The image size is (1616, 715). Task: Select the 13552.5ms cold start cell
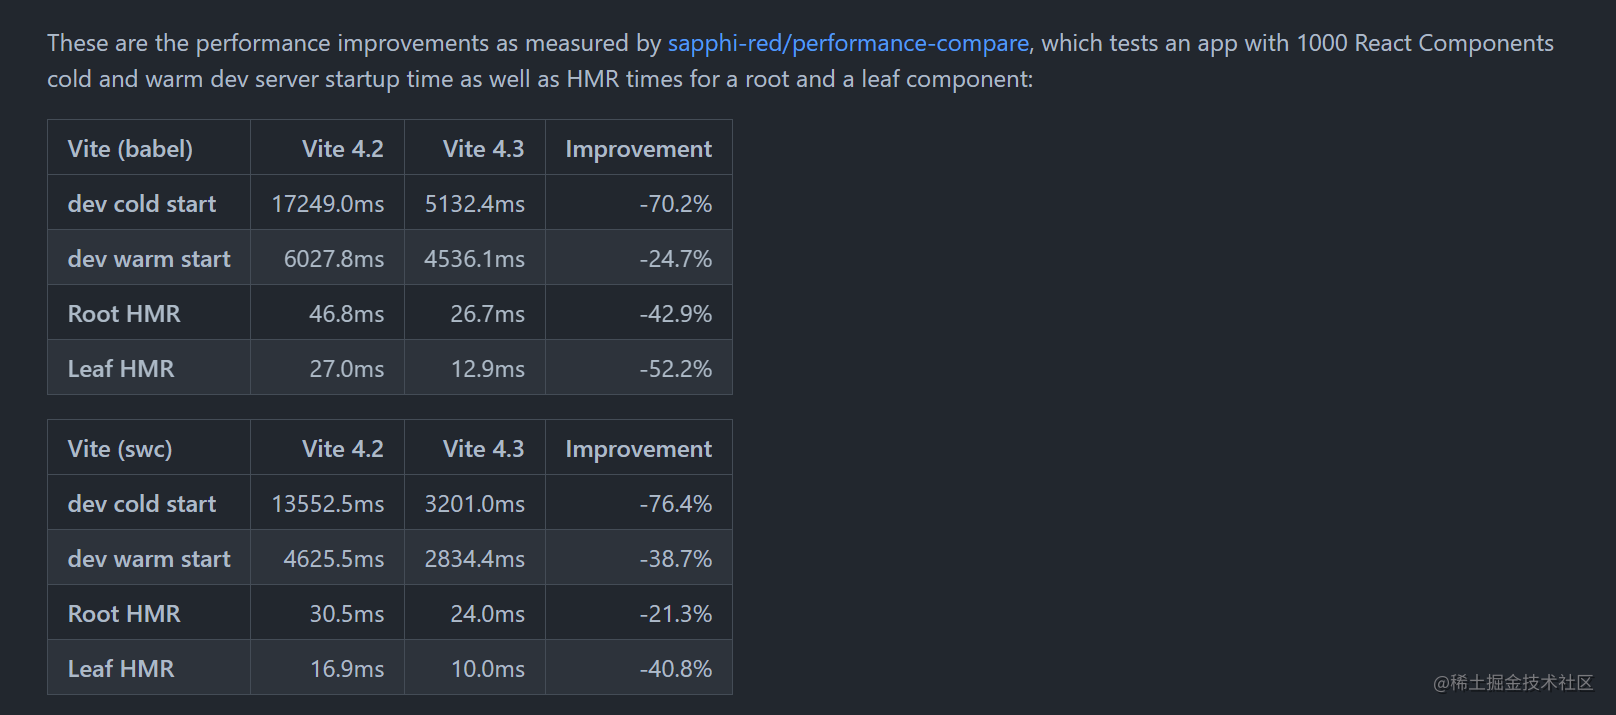[327, 504]
